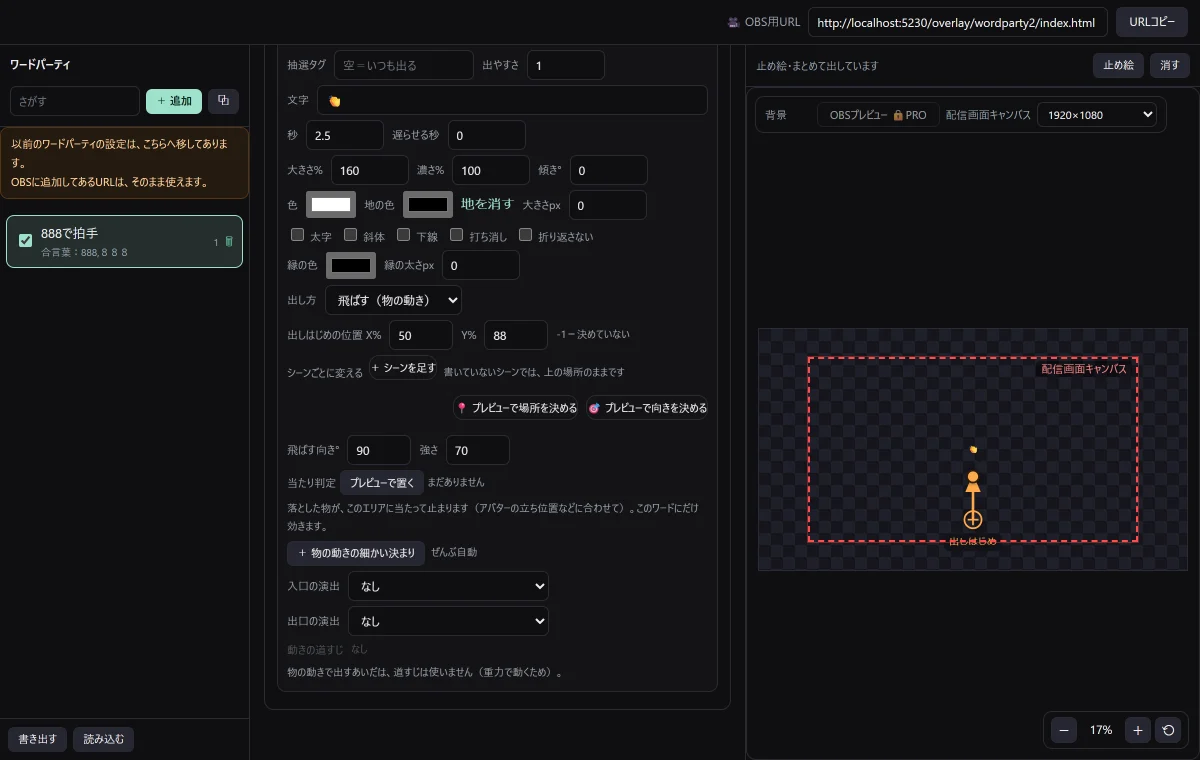Click the 書き出す export button

point(38,740)
